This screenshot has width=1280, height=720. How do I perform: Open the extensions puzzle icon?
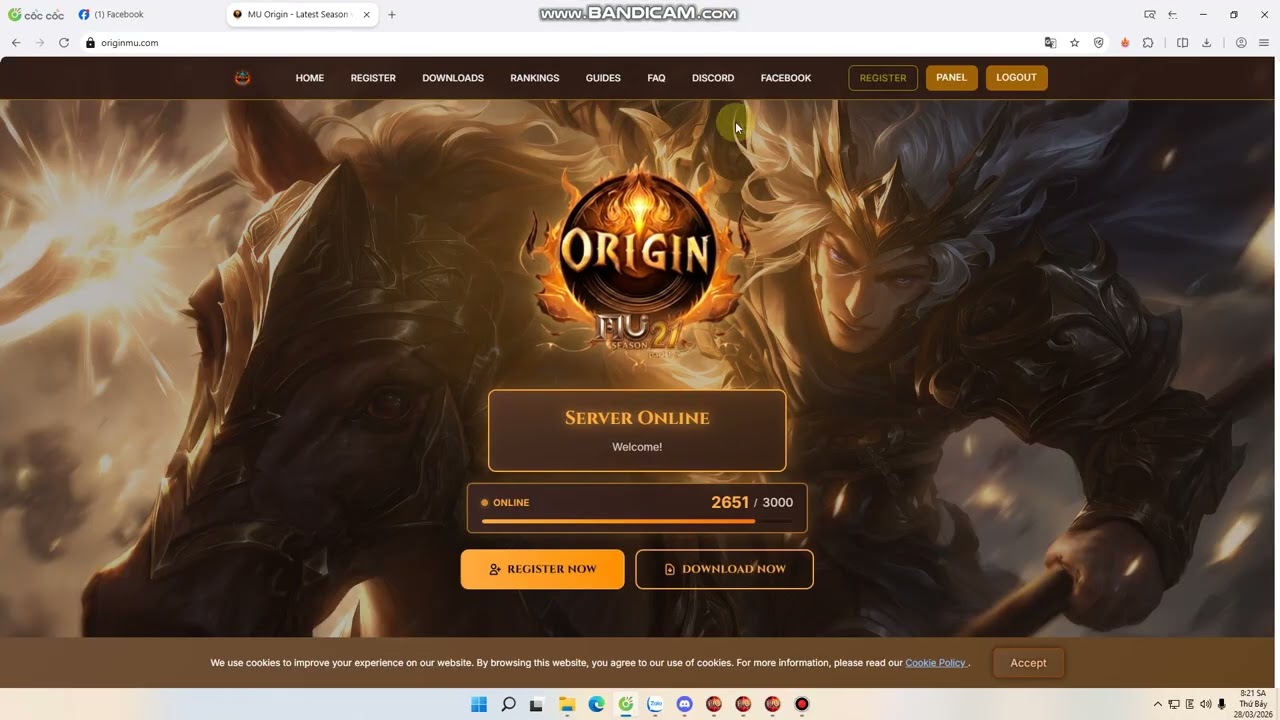(x=1148, y=43)
